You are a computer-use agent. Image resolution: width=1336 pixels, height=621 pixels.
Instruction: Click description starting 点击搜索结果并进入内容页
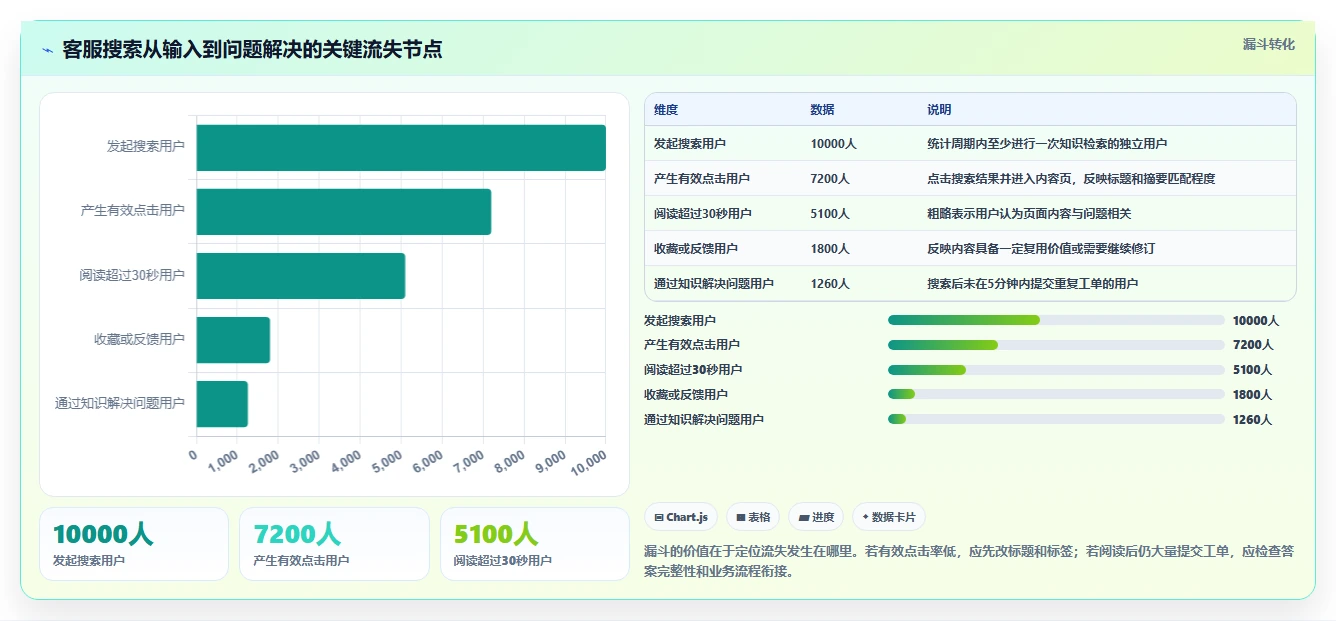1071,179
